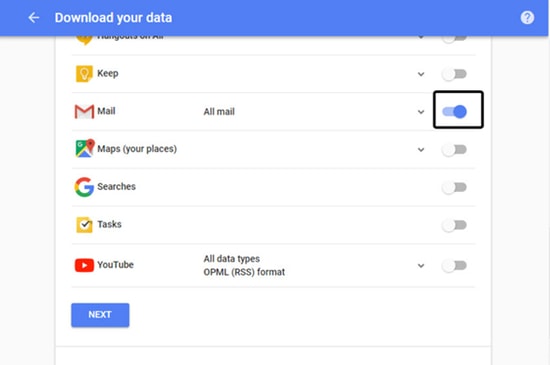Expand the Keep options chevron
The height and width of the screenshot is (365, 550).
click(421, 74)
